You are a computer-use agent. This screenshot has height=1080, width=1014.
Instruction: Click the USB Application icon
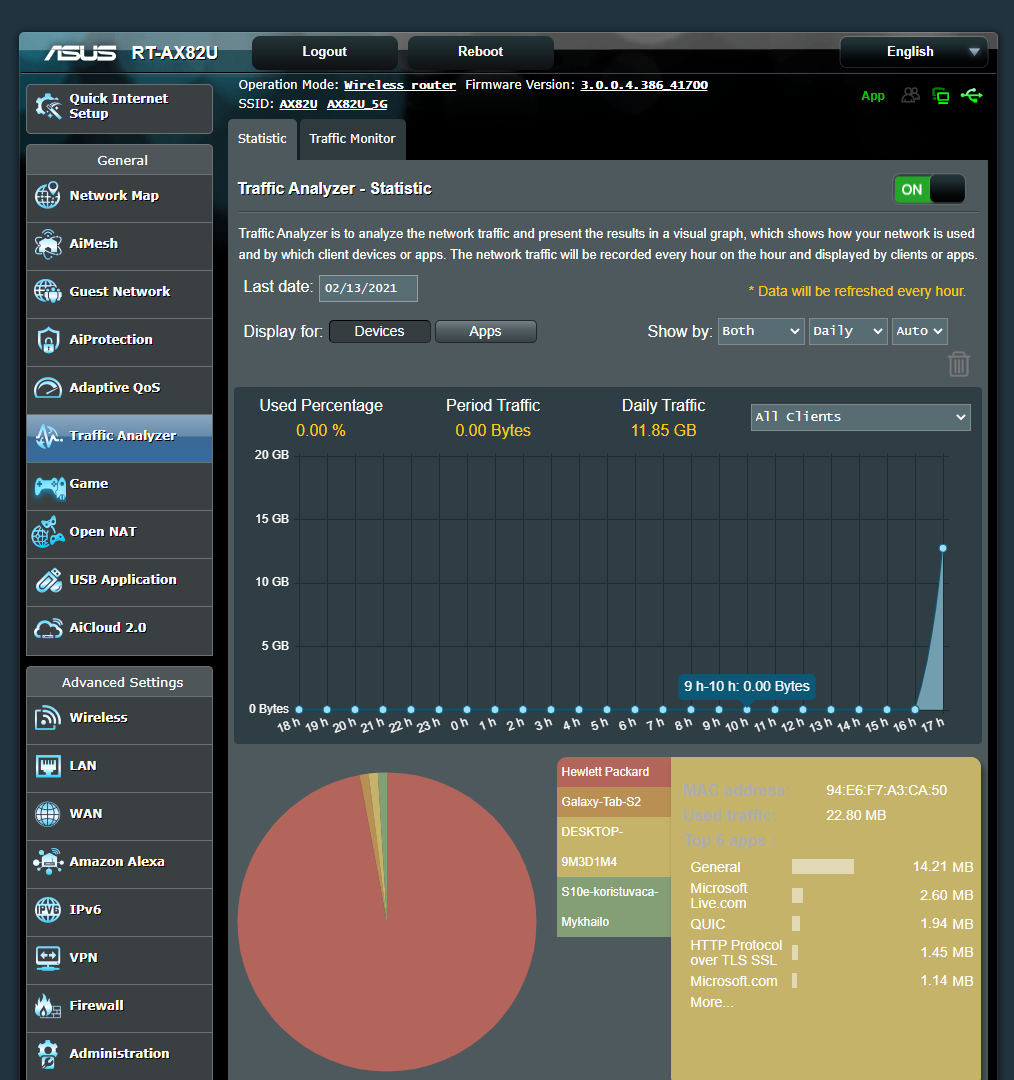48,580
